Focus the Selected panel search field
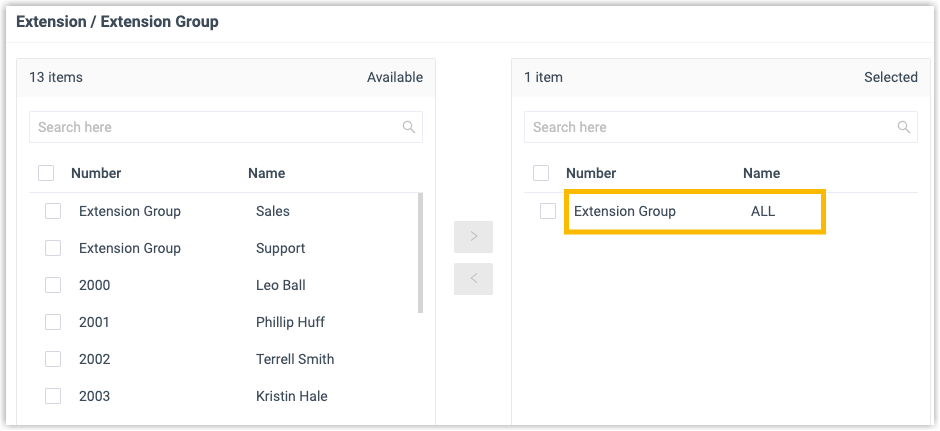This screenshot has height=431, width=940. click(x=710, y=127)
